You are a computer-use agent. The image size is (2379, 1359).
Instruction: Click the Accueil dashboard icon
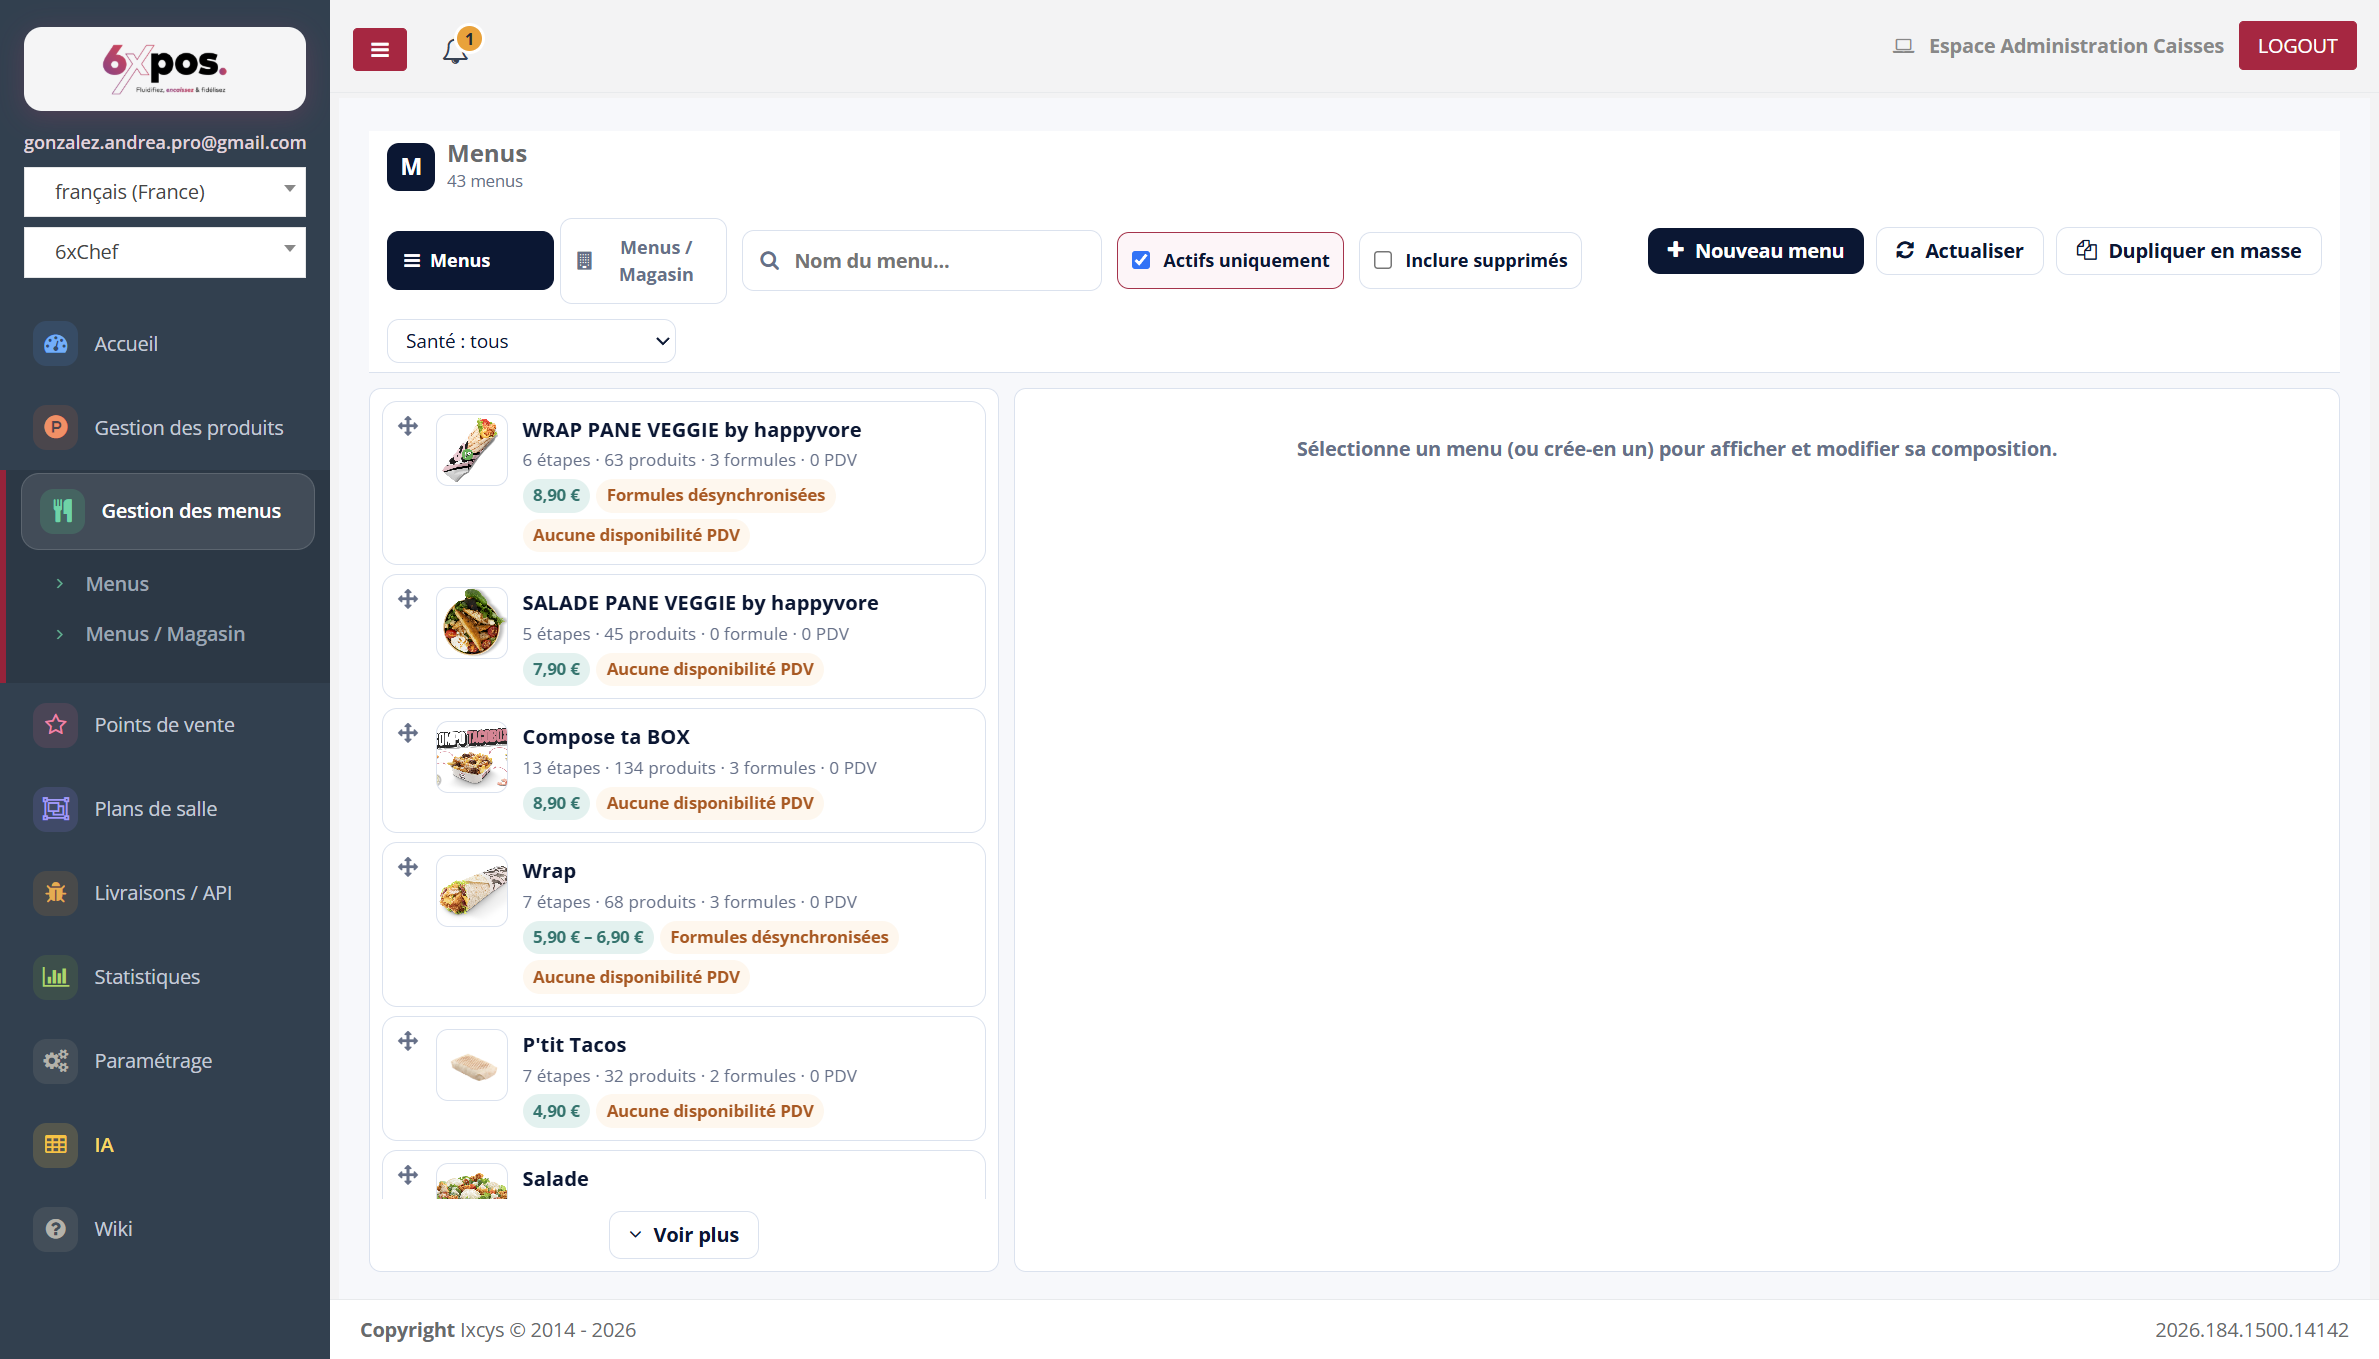coord(56,344)
